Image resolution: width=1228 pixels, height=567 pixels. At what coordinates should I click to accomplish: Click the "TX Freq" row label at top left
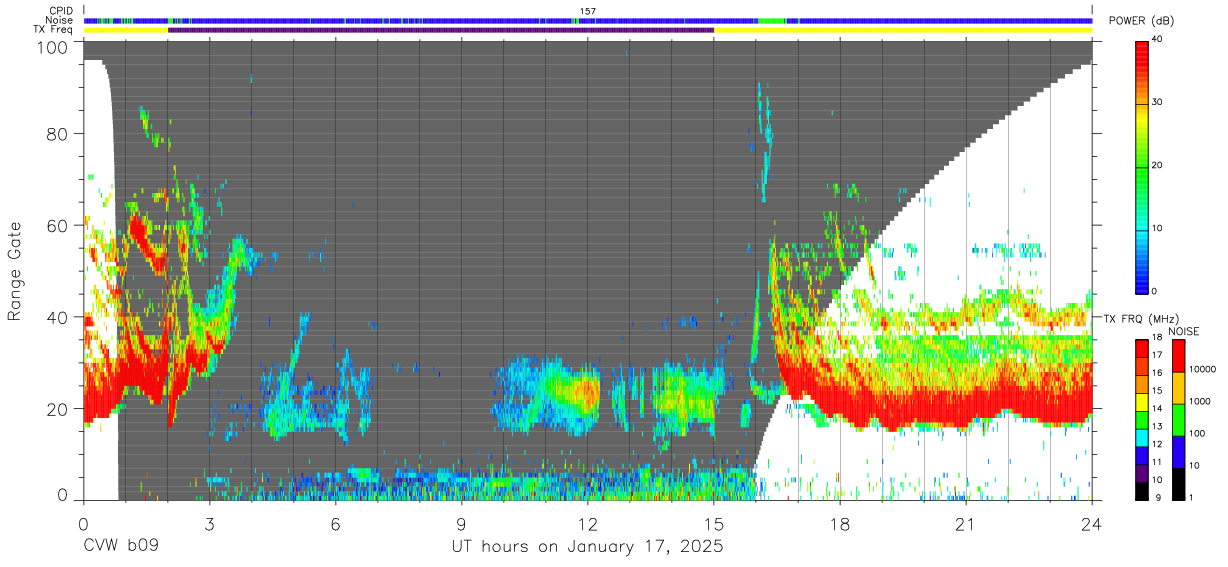coord(54,30)
